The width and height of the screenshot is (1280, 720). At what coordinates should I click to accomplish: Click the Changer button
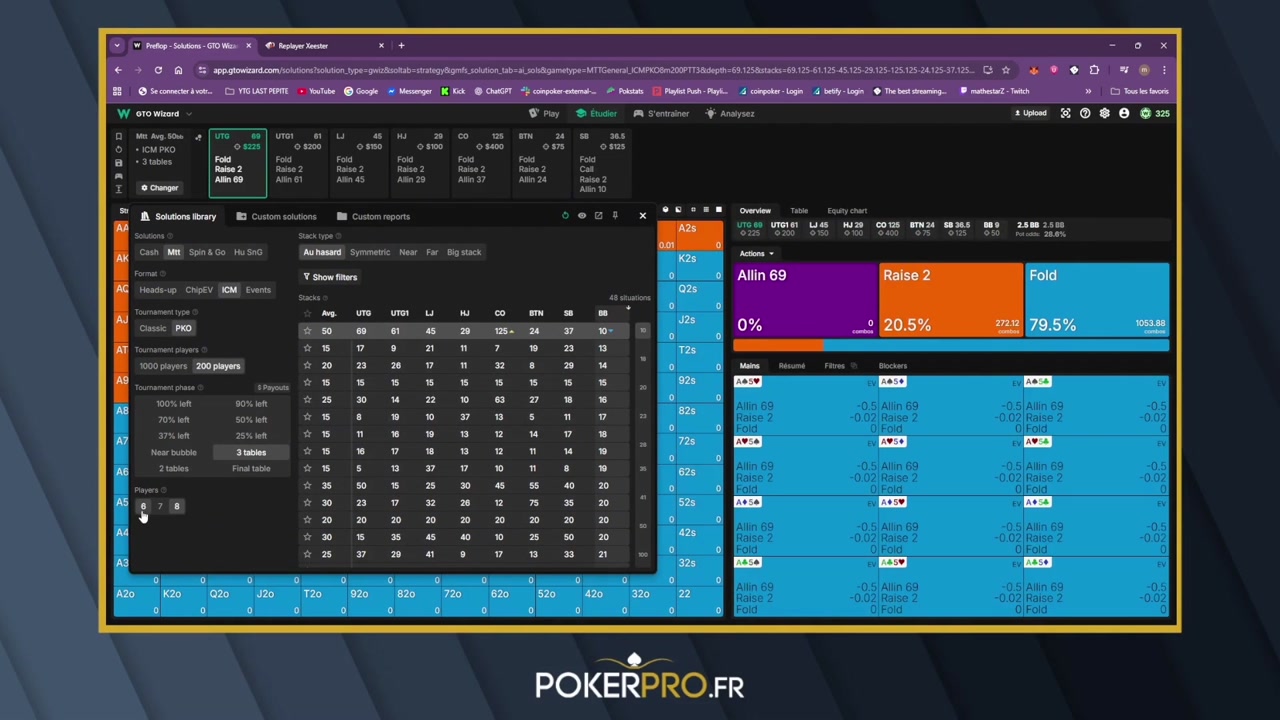[x=159, y=188]
